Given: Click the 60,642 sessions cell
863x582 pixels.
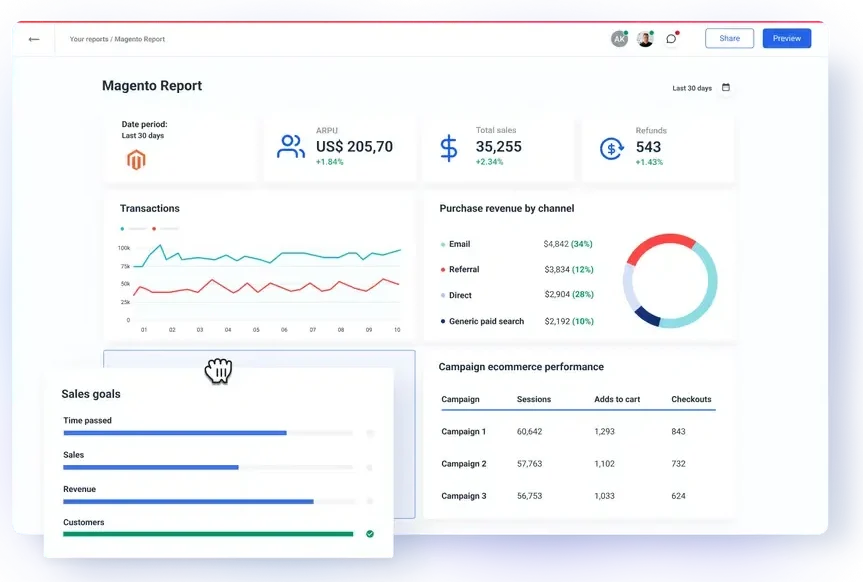Looking at the screenshot, I should (x=529, y=432).
